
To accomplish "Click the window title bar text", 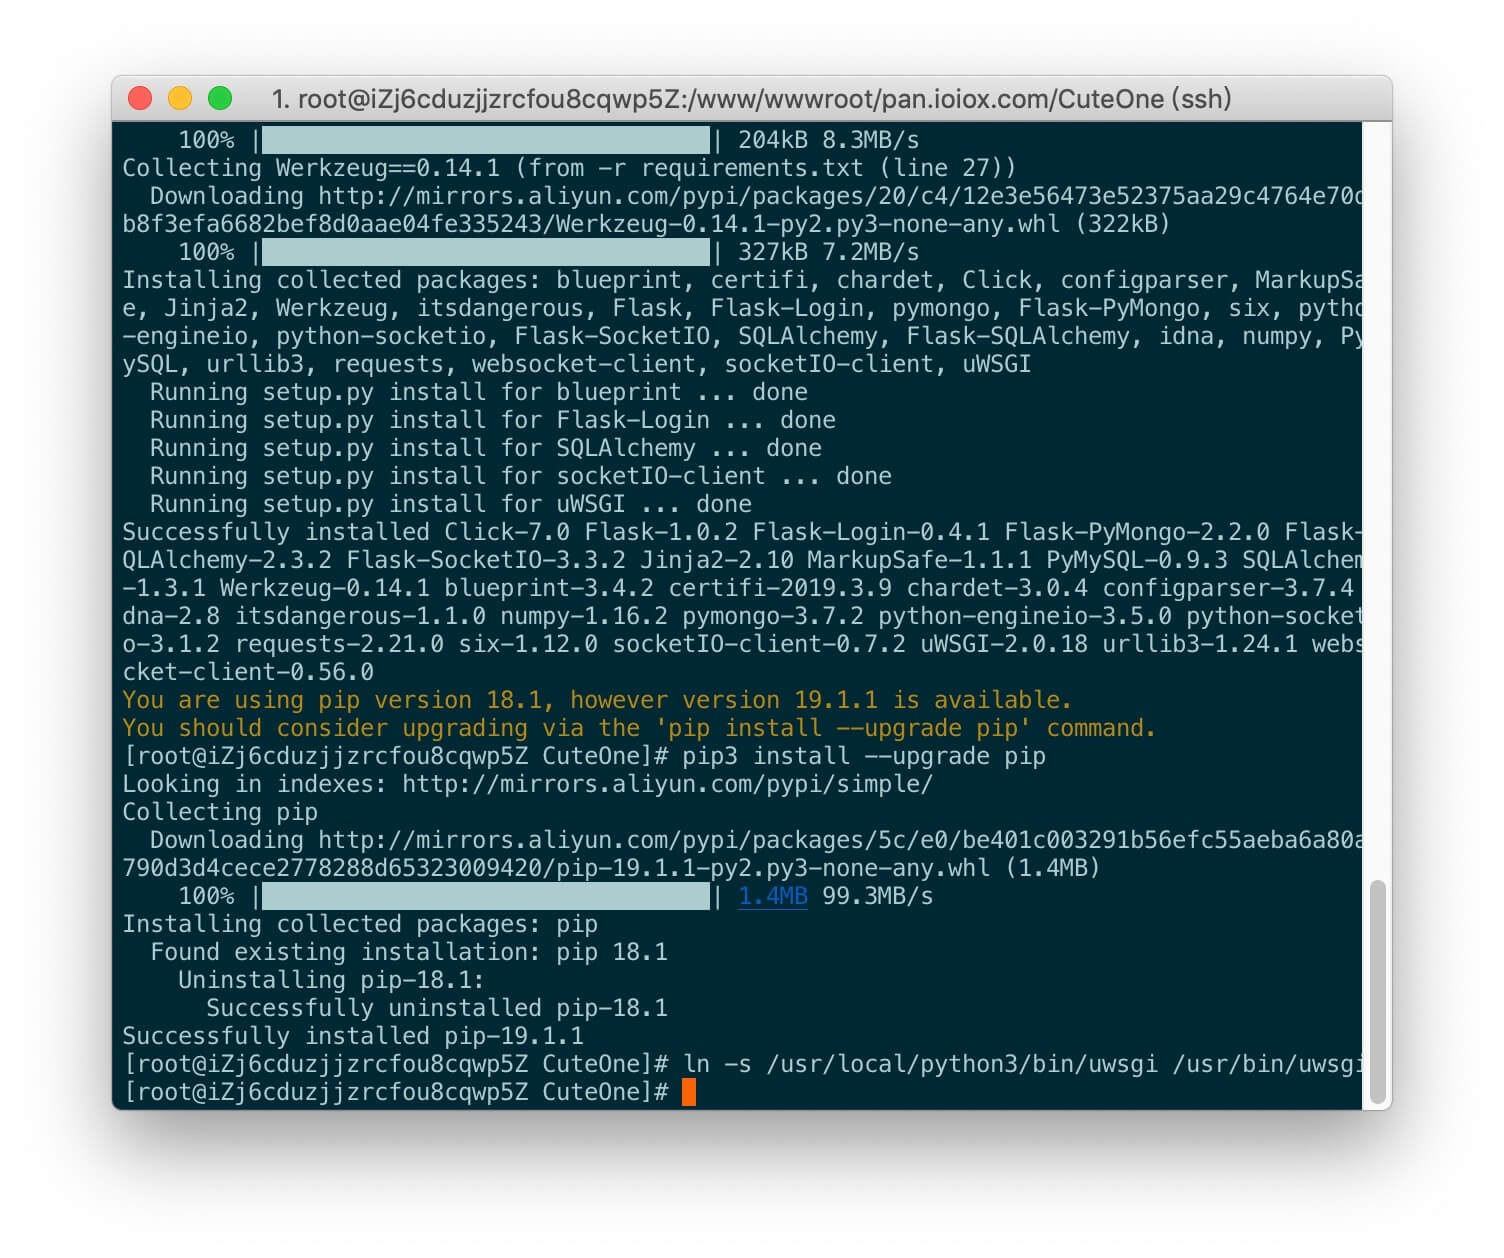I will (752, 99).
